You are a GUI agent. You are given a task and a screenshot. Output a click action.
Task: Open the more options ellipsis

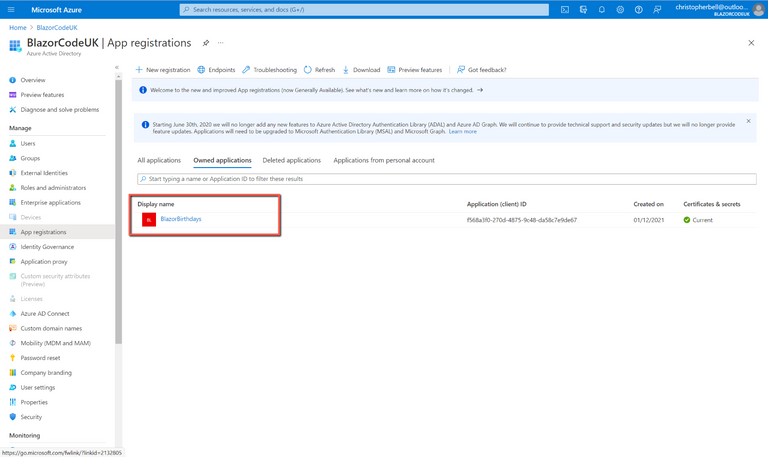[221, 43]
